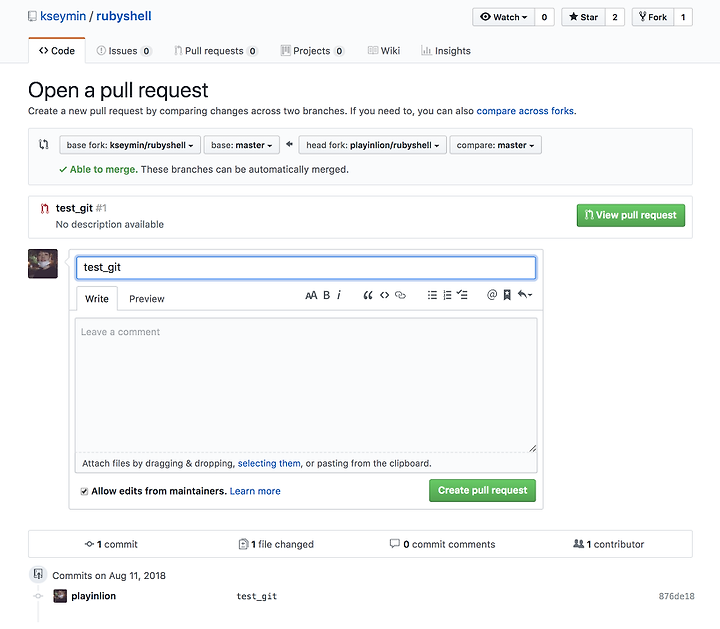Open compare: master branch dropdown
The width and height of the screenshot is (720, 629).
[x=495, y=145]
